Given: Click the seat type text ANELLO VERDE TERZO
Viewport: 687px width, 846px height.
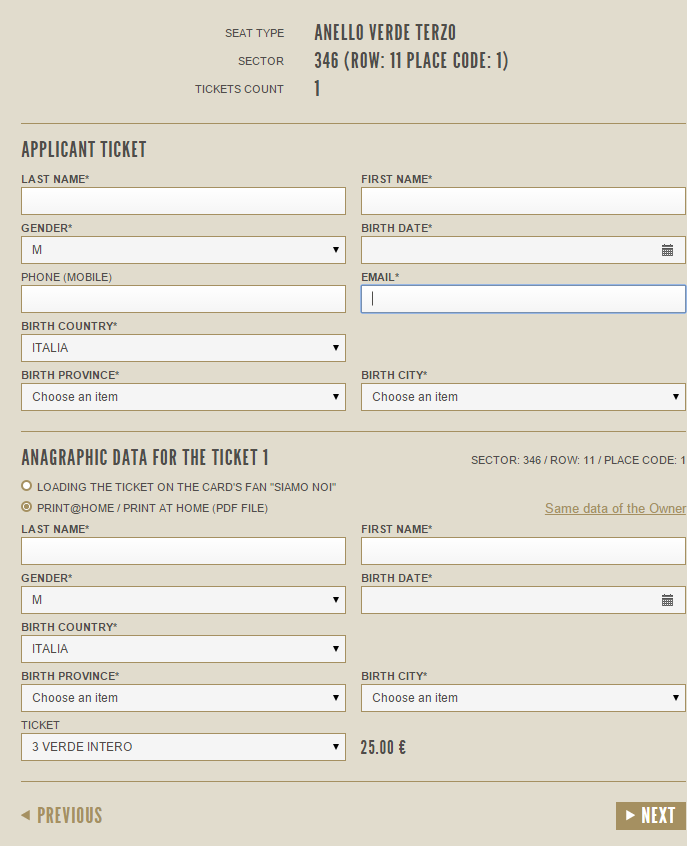Looking at the screenshot, I should (x=385, y=33).
